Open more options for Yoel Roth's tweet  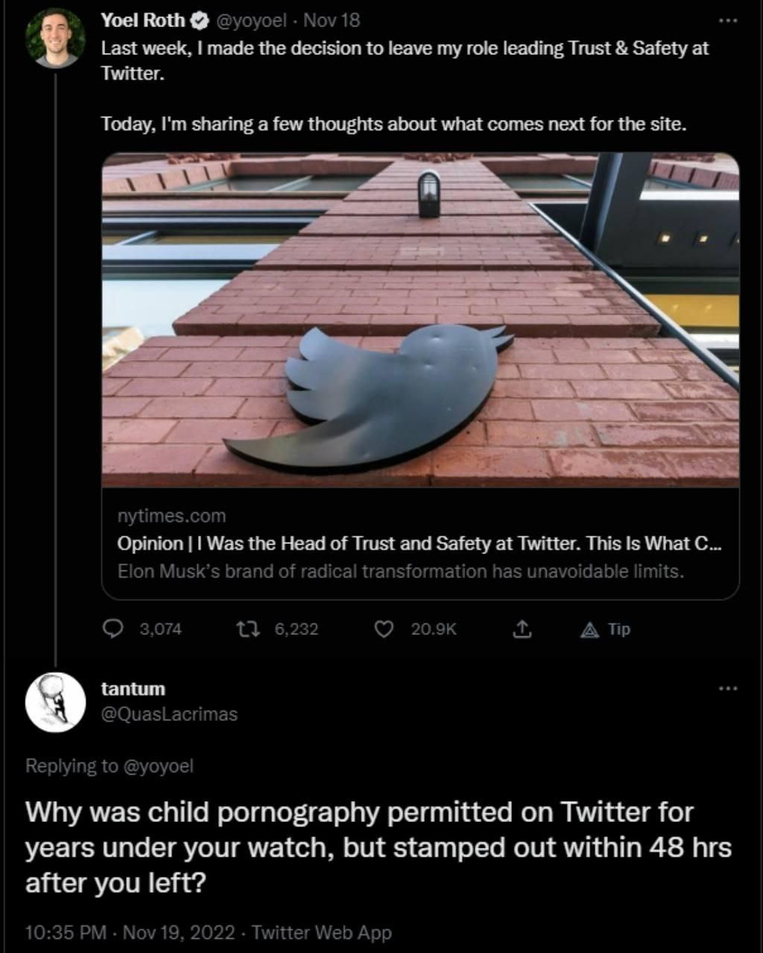[x=728, y=20]
